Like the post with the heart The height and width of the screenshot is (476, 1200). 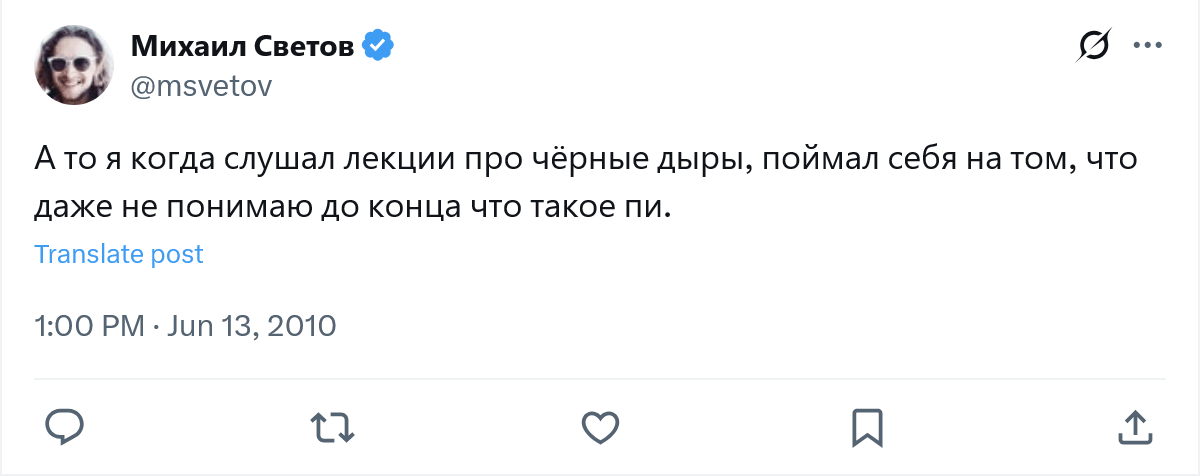[x=599, y=427]
